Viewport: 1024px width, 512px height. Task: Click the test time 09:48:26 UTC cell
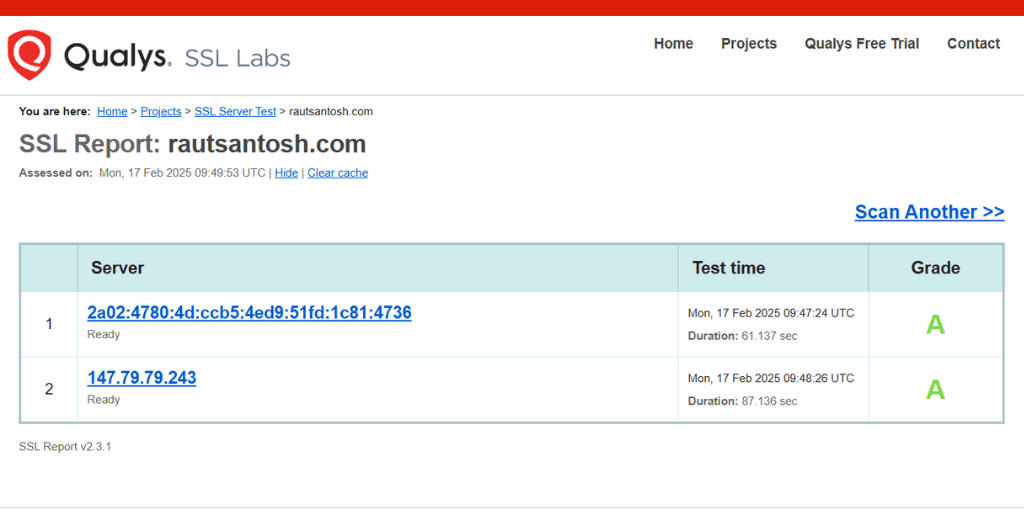tap(771, 378)
